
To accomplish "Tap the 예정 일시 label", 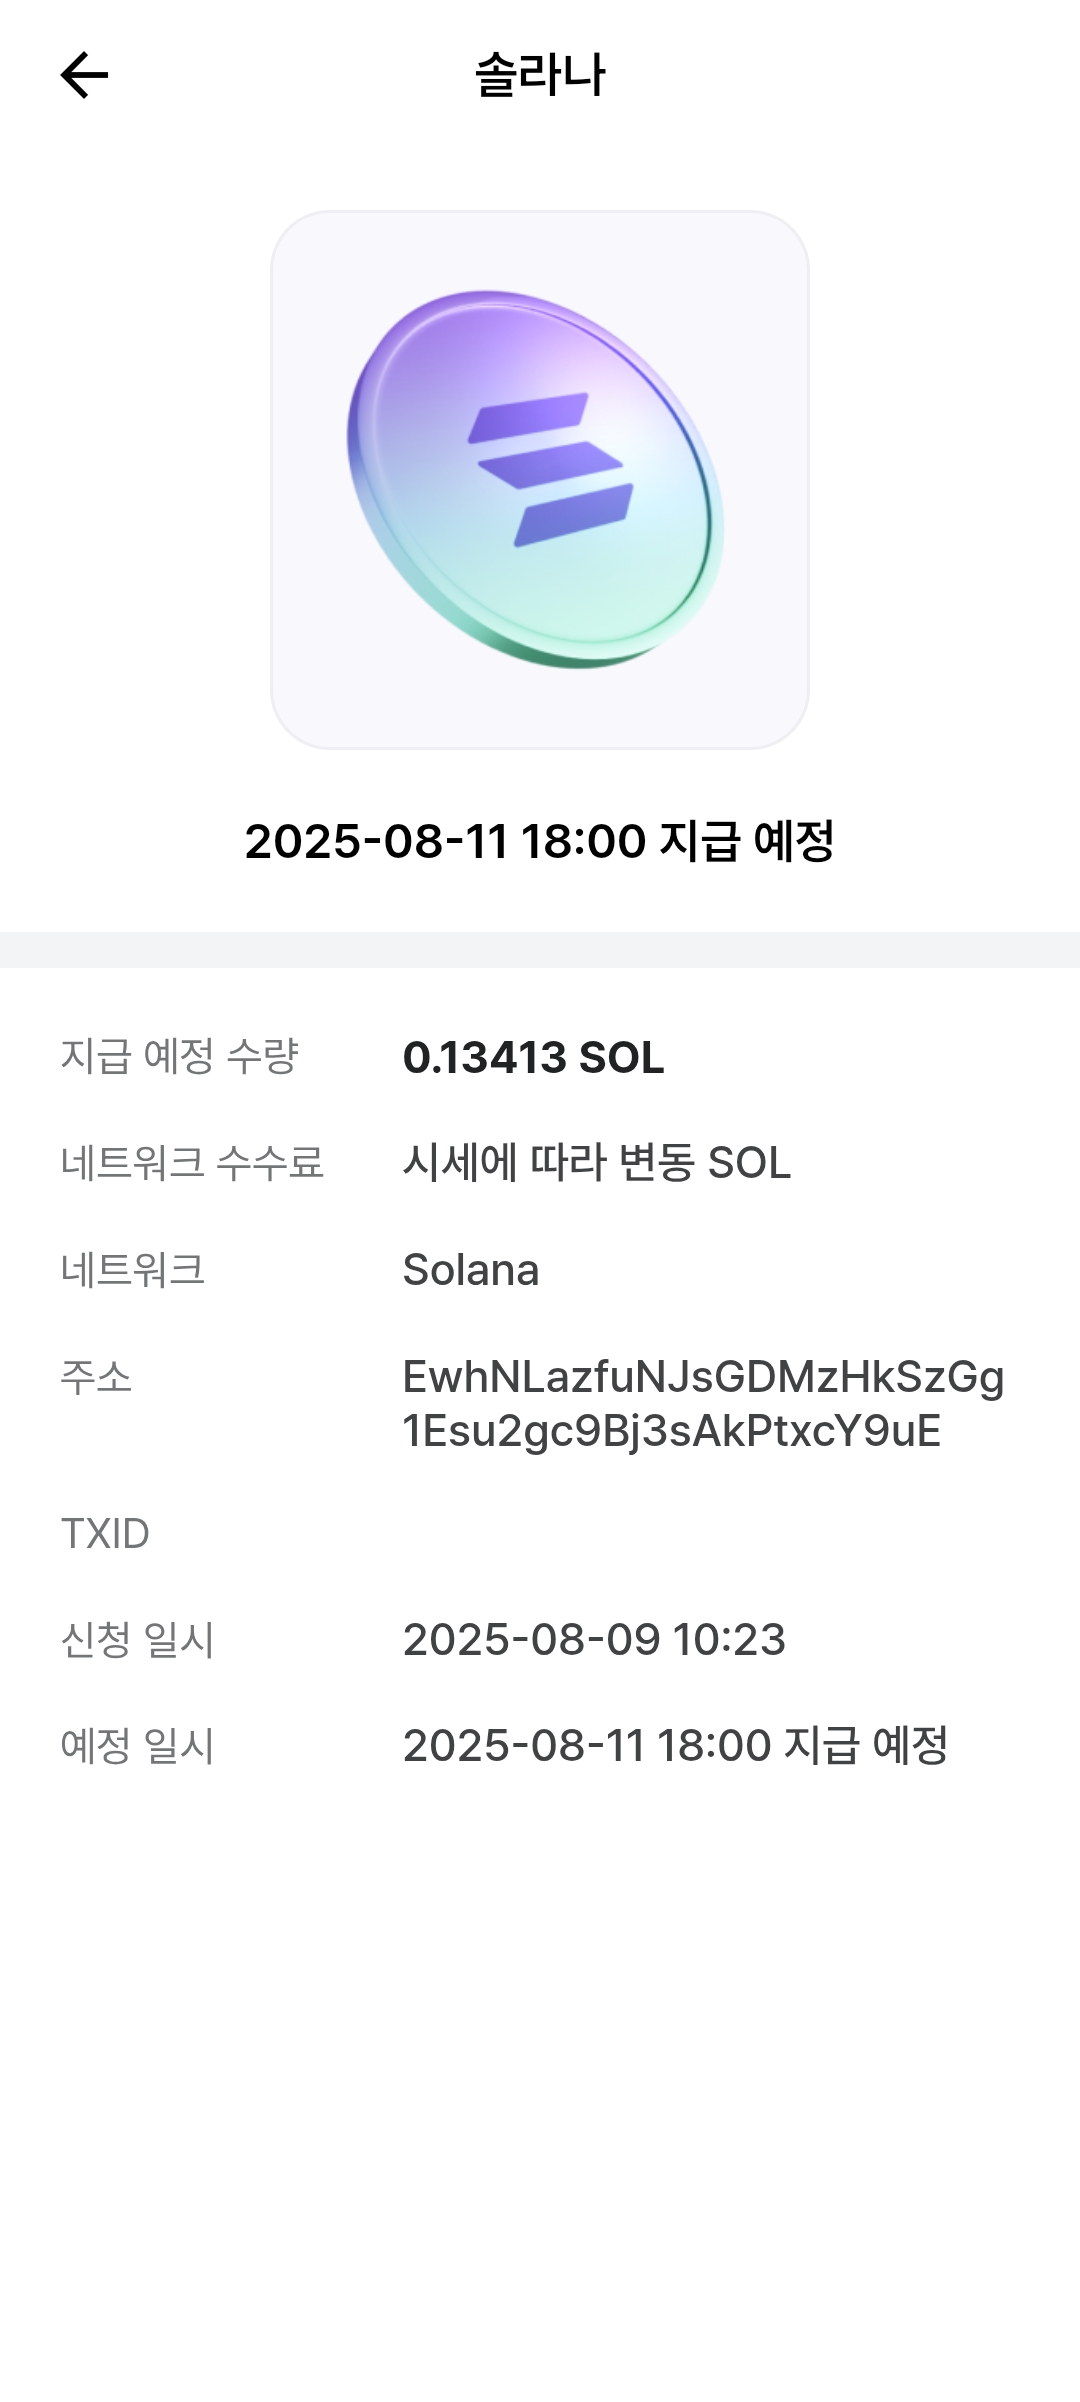I will coord(137,1746).
